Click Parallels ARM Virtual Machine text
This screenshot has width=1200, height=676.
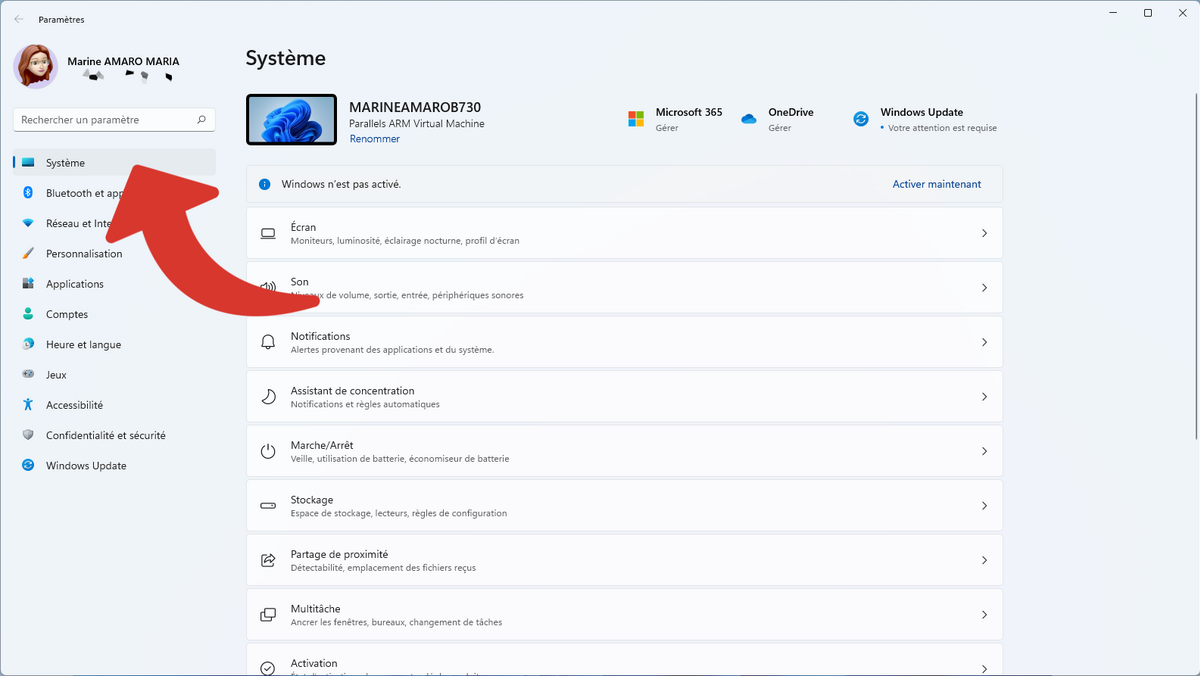(417, 124)
